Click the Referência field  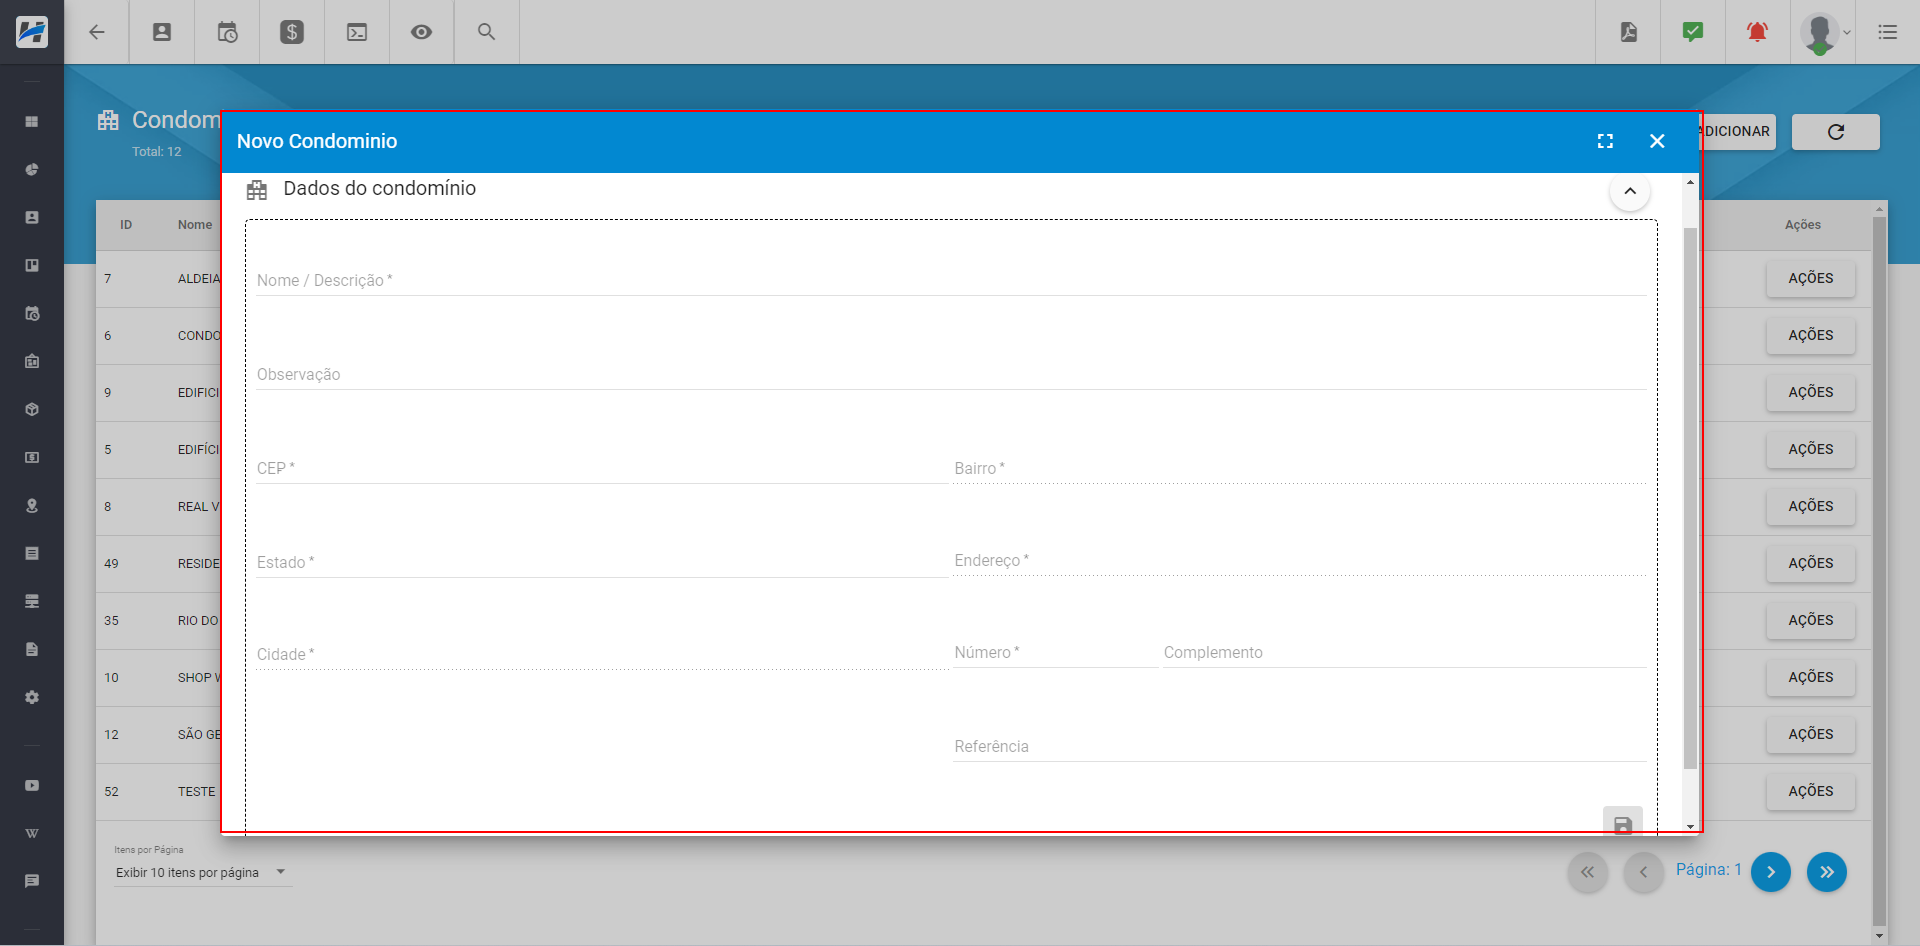pos(1299,746)
